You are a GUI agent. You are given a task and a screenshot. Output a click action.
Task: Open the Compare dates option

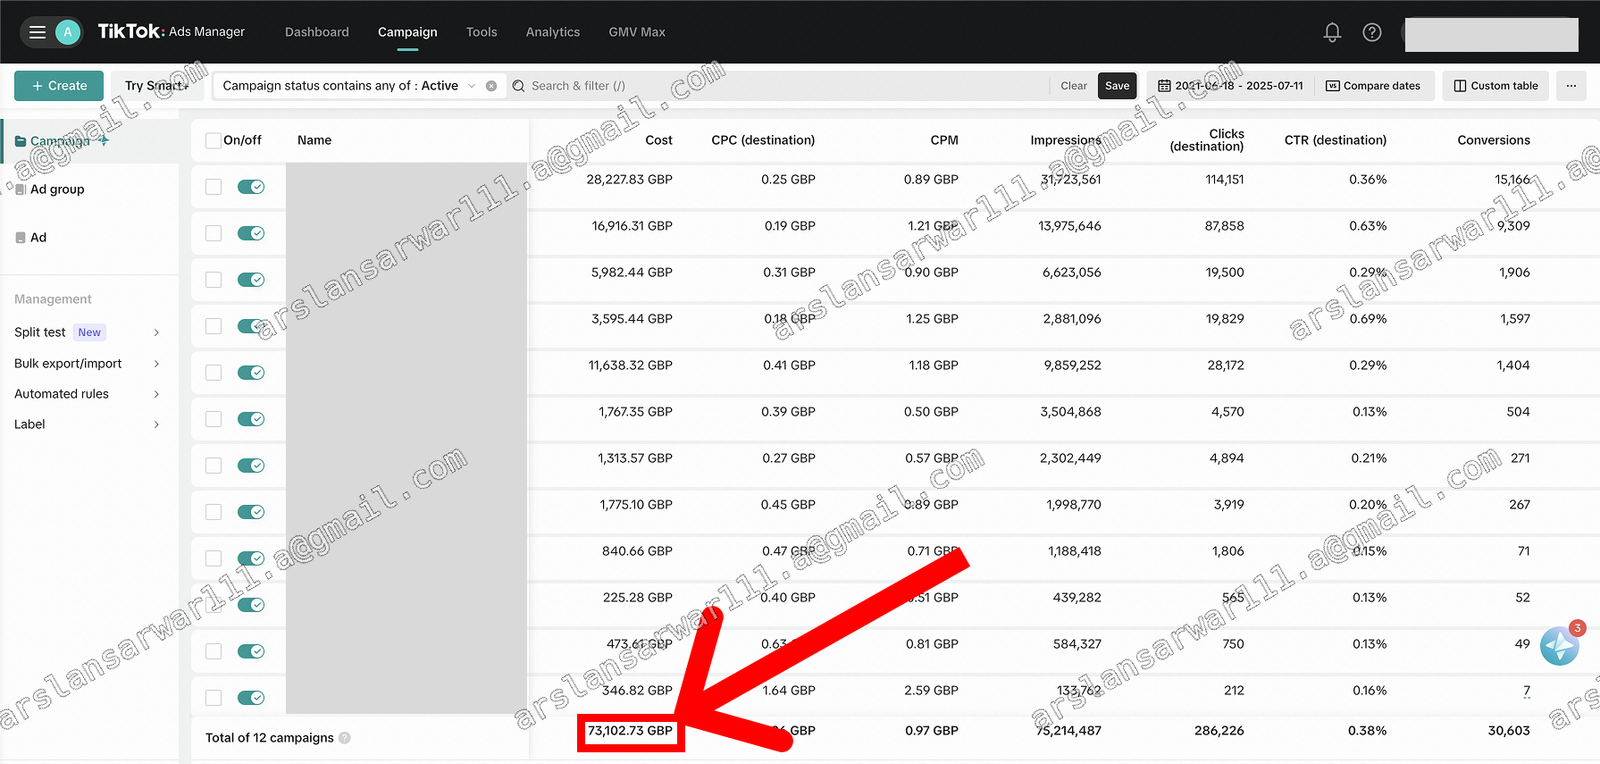(1373, 86)
